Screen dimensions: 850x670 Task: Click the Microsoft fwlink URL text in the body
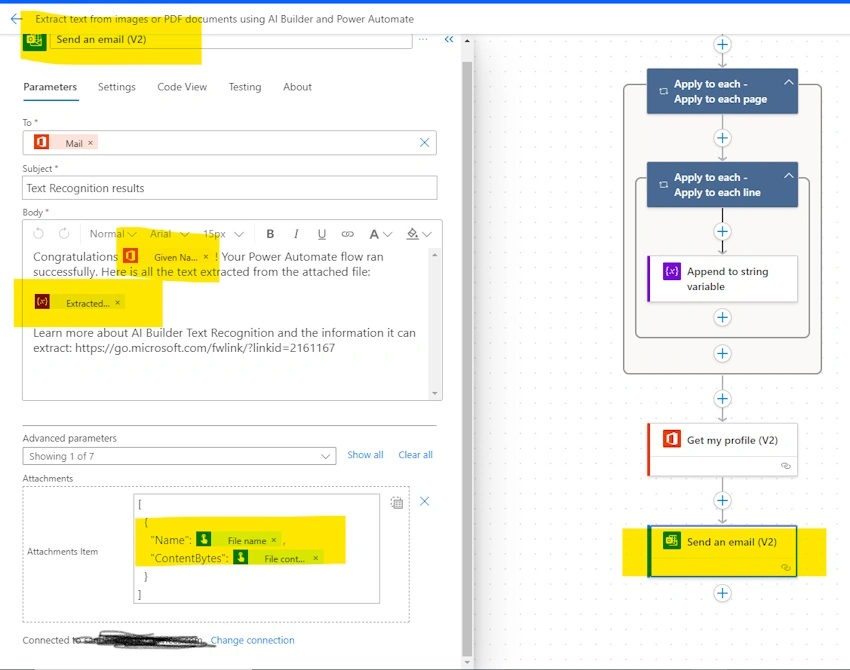205,347
